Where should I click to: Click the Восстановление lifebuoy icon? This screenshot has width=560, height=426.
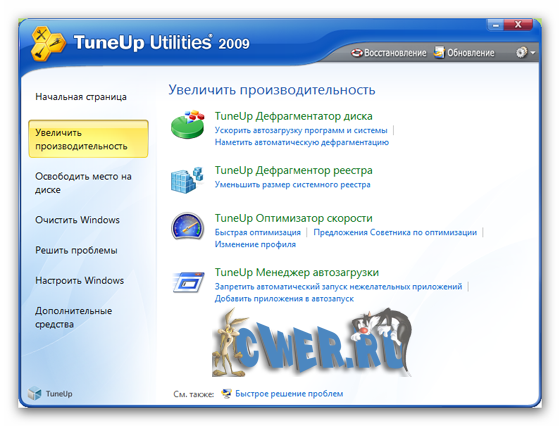pyautogui.click(x=357, y=53)
